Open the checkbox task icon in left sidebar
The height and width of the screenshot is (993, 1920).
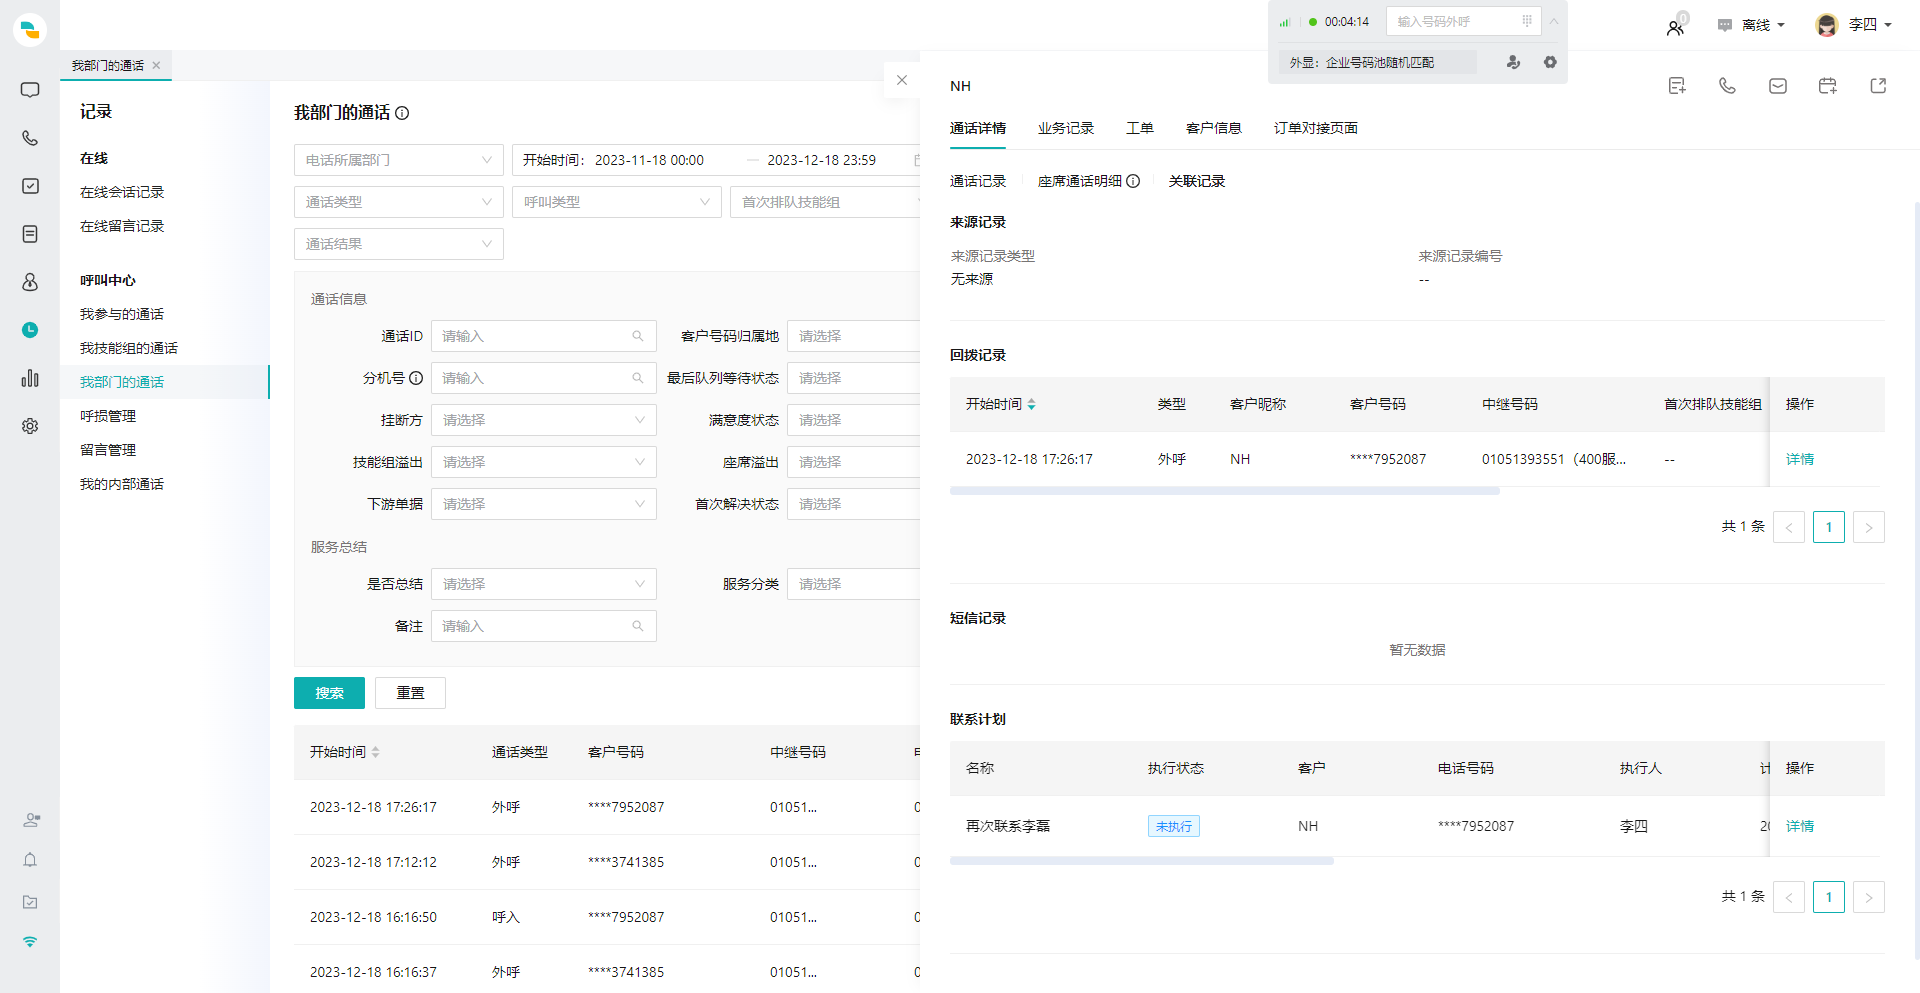(30, 186)
